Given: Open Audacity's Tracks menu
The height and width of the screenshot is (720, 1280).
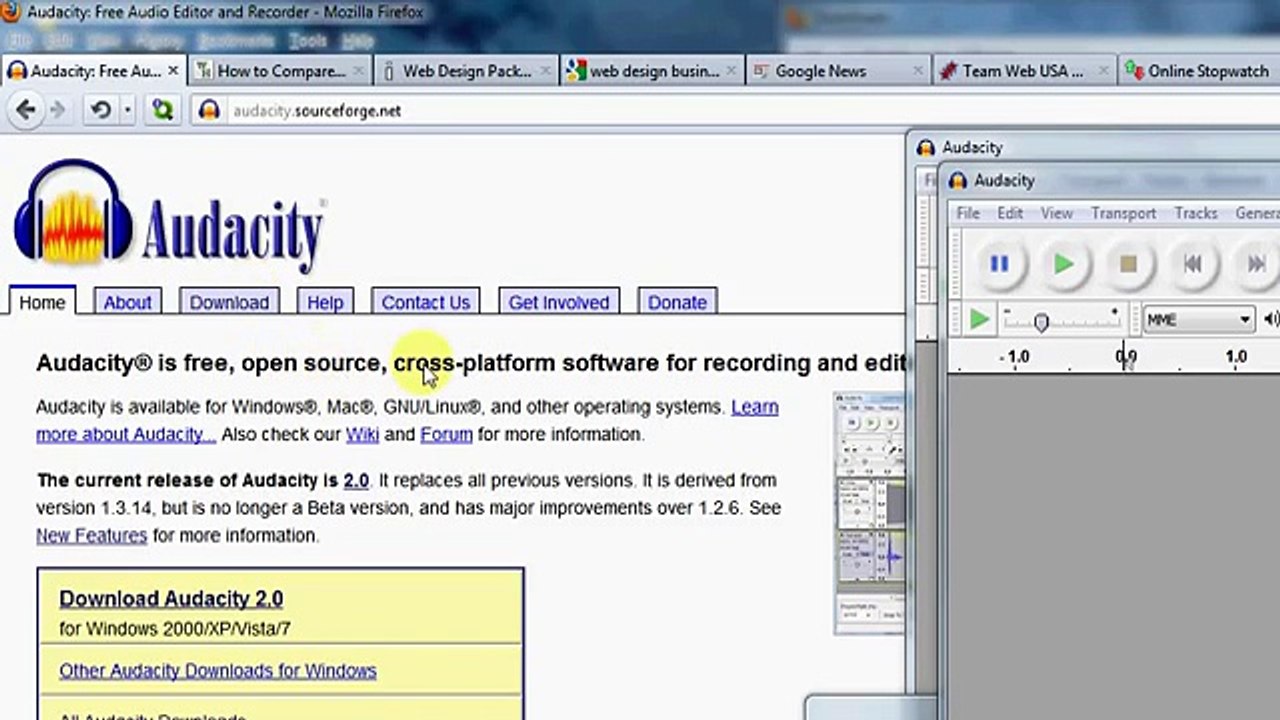Looking at the screenshot, I should [1195, 213].
